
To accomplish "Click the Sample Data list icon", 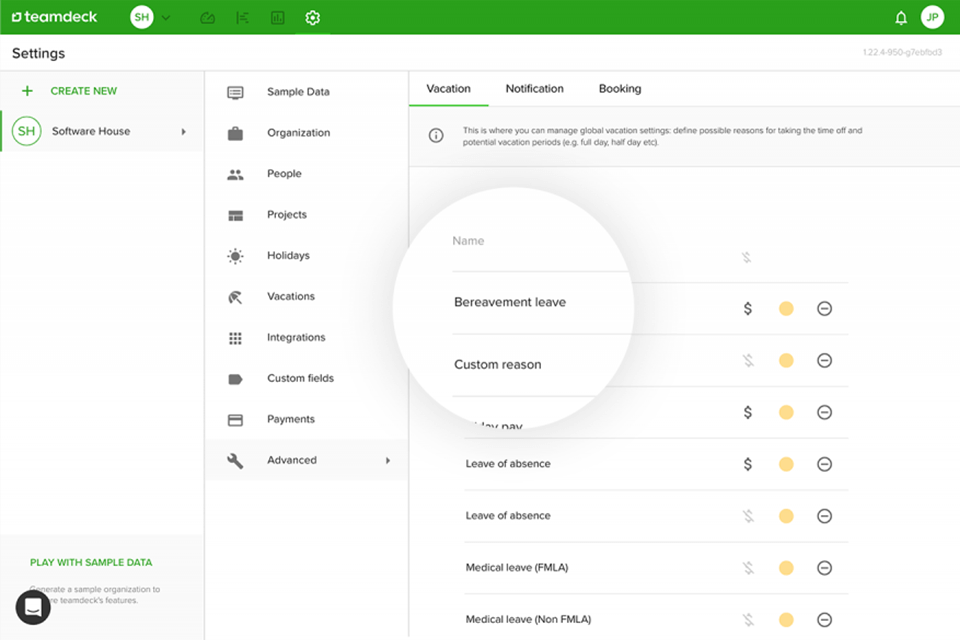I will 235,92.
